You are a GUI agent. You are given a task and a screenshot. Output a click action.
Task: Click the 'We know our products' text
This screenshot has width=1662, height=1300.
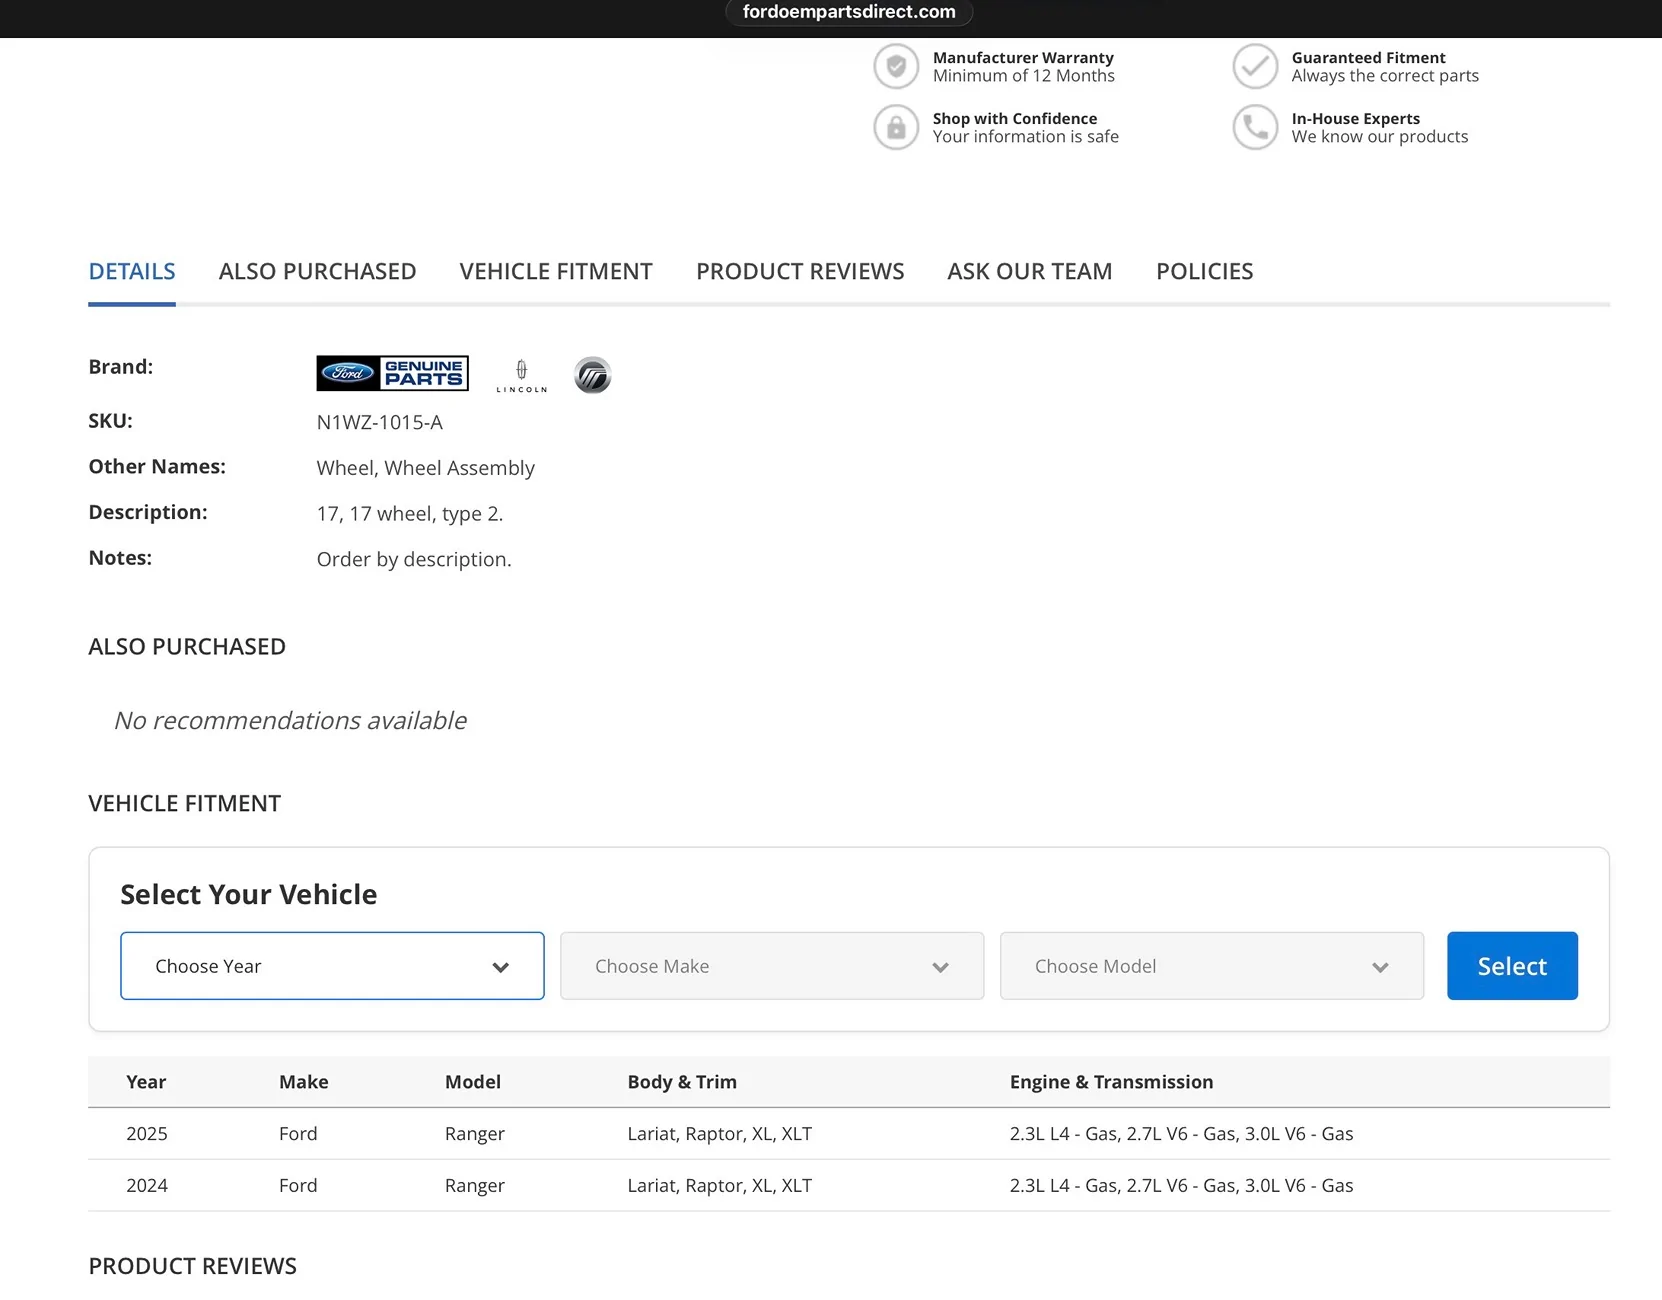coord(1380,136)
